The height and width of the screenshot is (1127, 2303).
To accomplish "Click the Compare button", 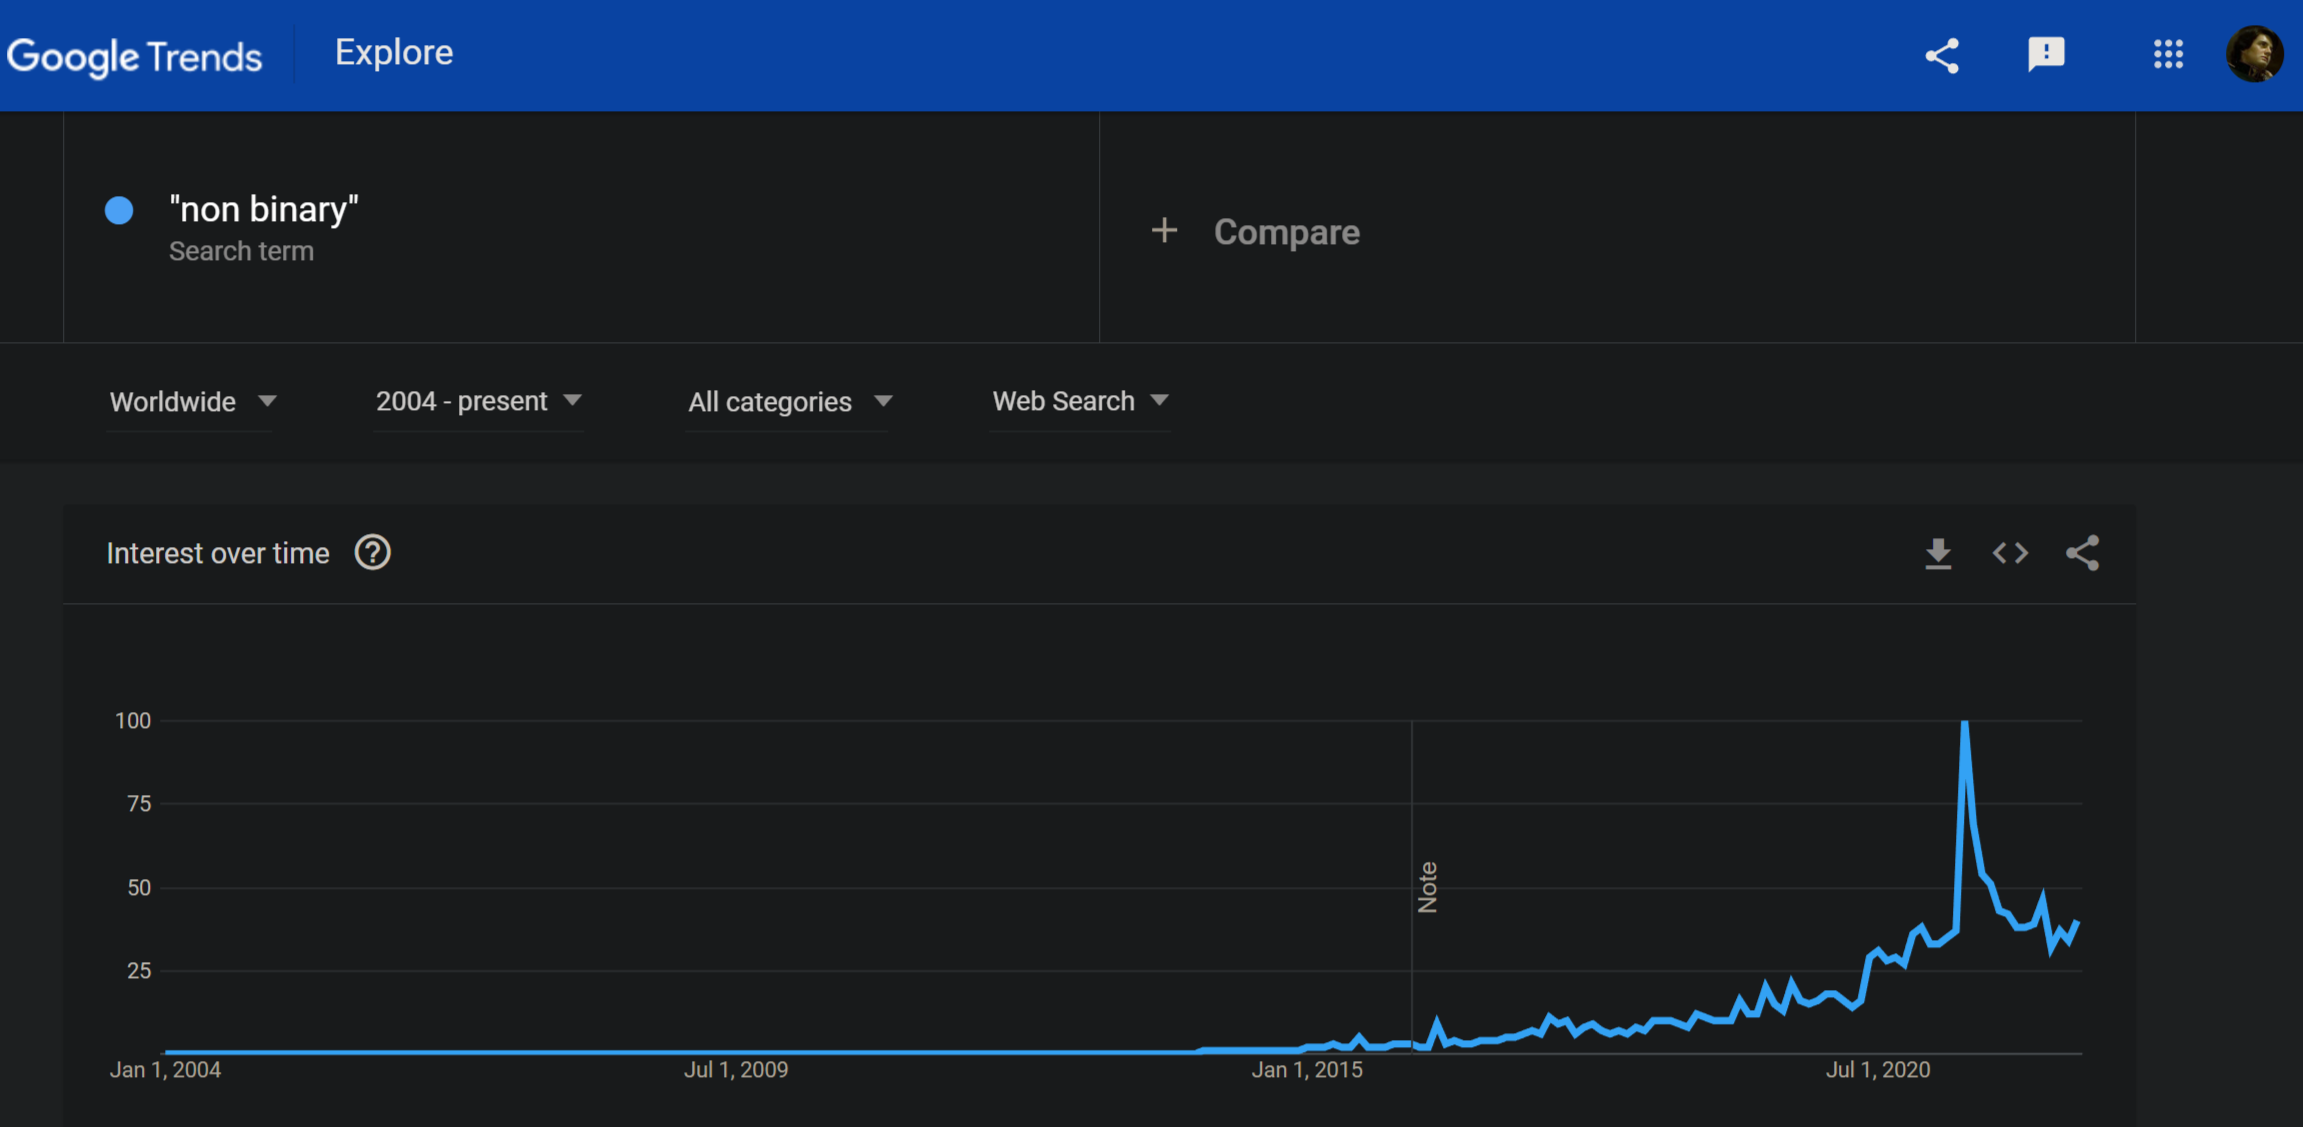I will click(1286, 232).
